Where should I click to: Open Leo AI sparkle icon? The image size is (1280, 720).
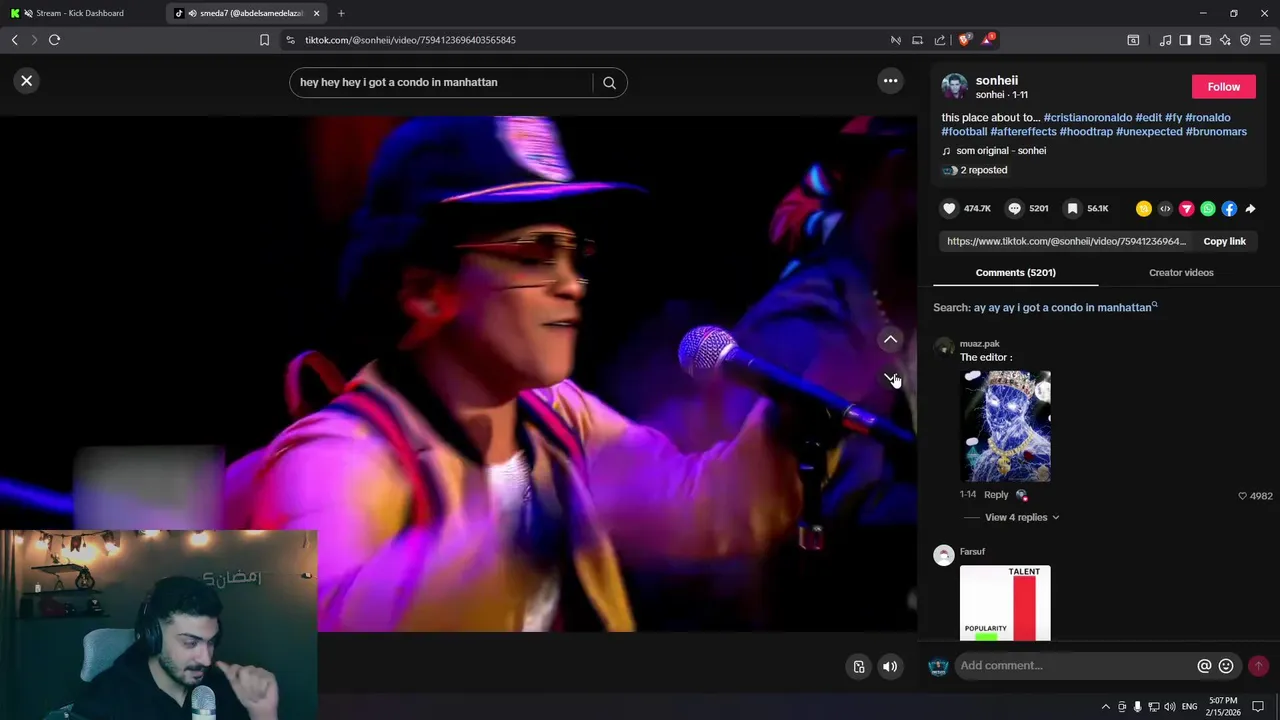pyautogui.click(x=1225, y=40)
